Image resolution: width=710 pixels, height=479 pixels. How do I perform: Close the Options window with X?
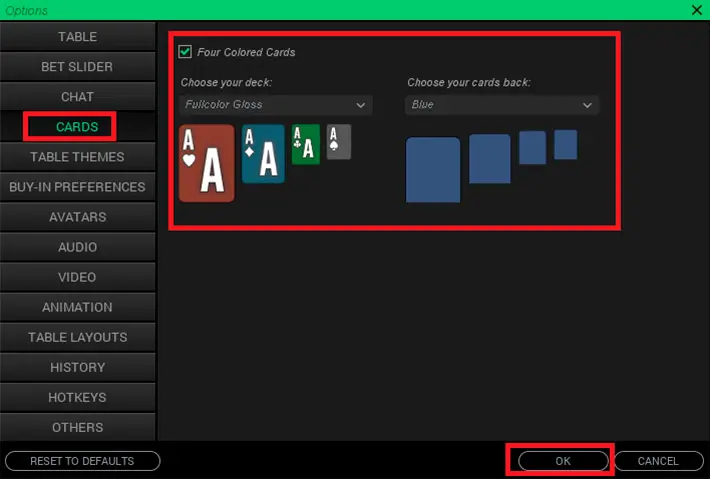point(697,10)
